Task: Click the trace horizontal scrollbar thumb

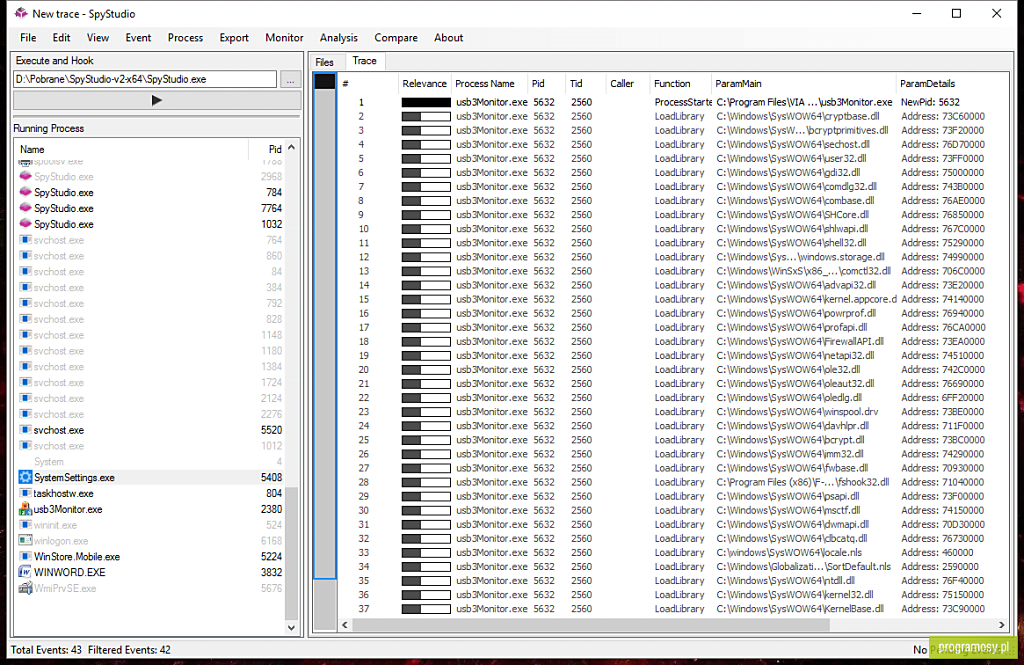Action: point(591,625)
